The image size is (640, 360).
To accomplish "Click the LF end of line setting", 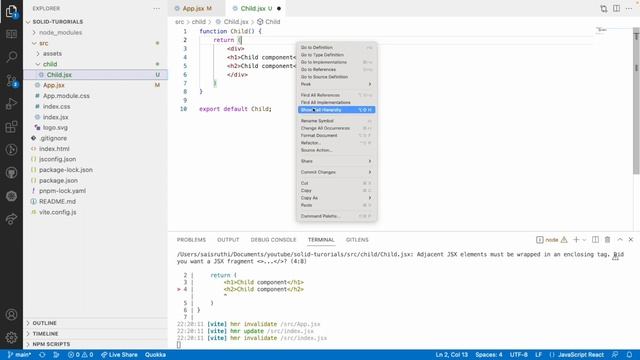I will [x=538, y=355].
